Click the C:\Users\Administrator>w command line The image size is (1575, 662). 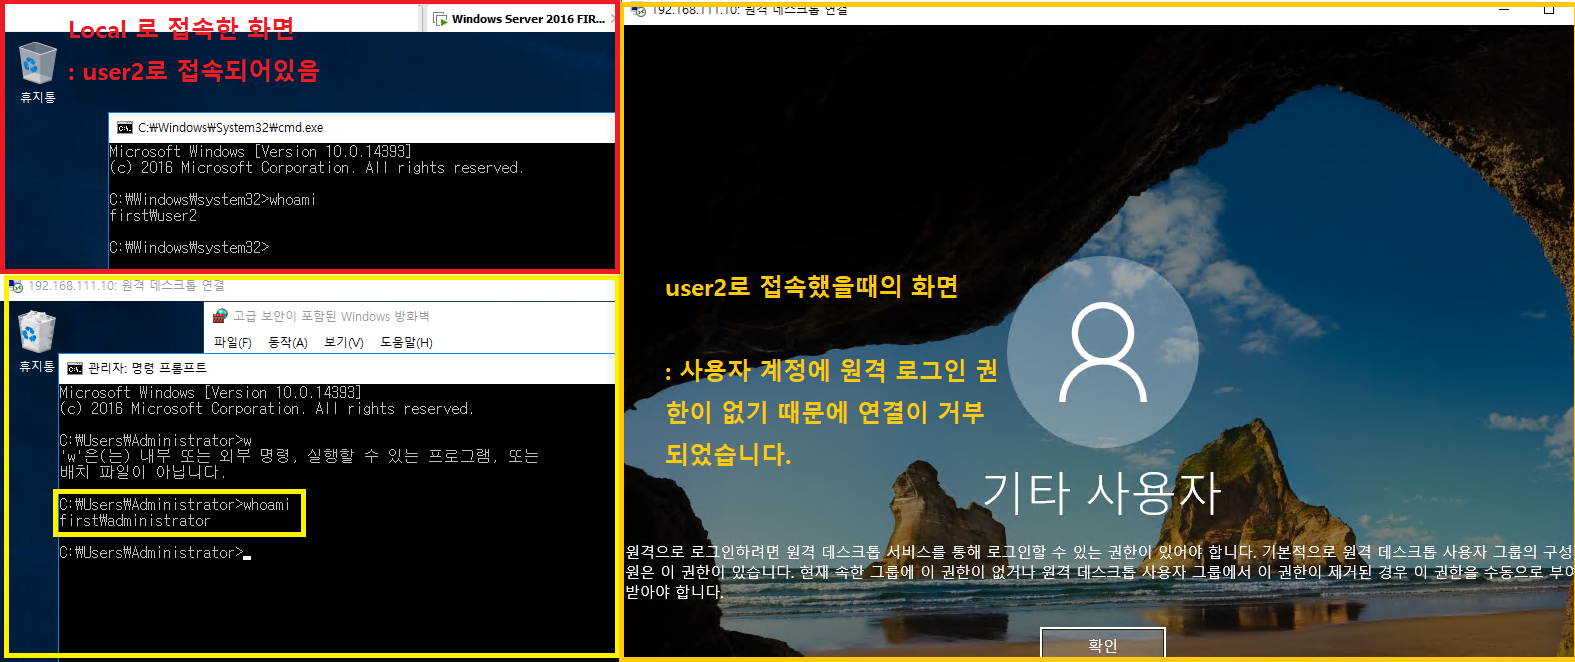pos(155,441)
